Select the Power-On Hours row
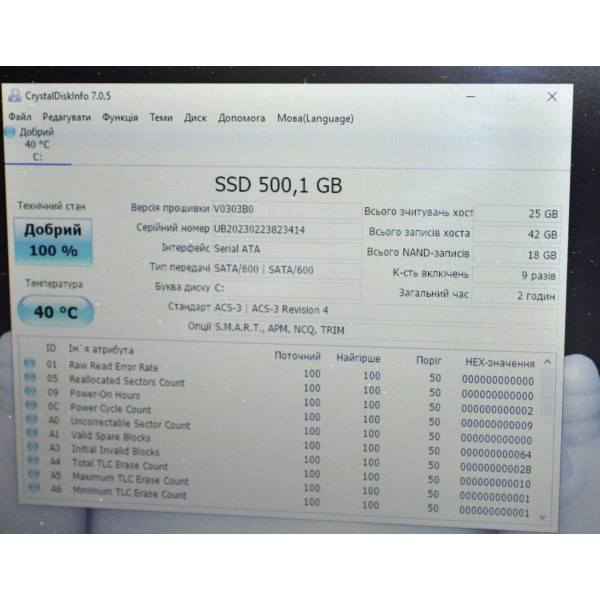 point(279,400)
